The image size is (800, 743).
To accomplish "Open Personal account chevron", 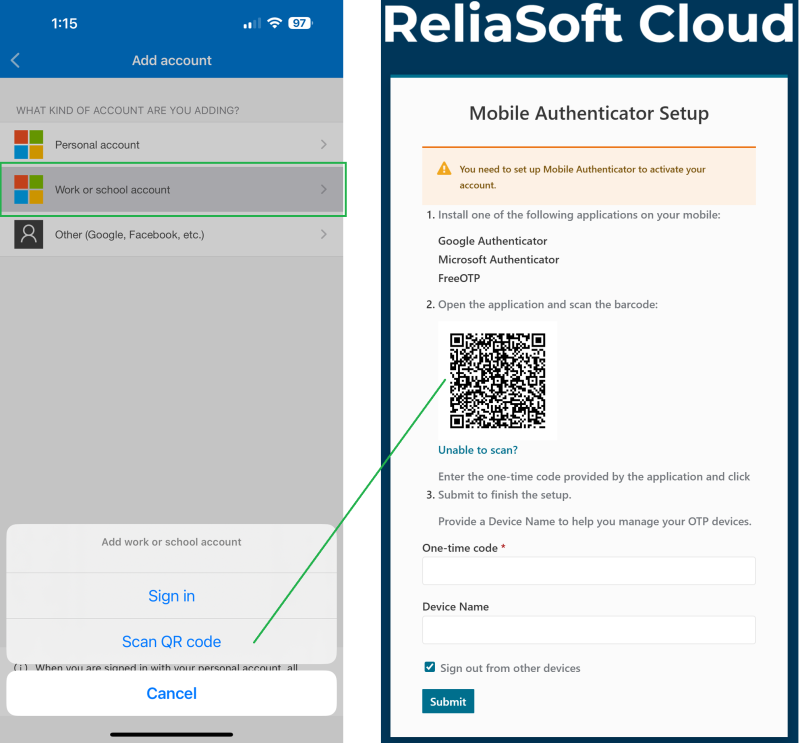I will pos(323,144).
